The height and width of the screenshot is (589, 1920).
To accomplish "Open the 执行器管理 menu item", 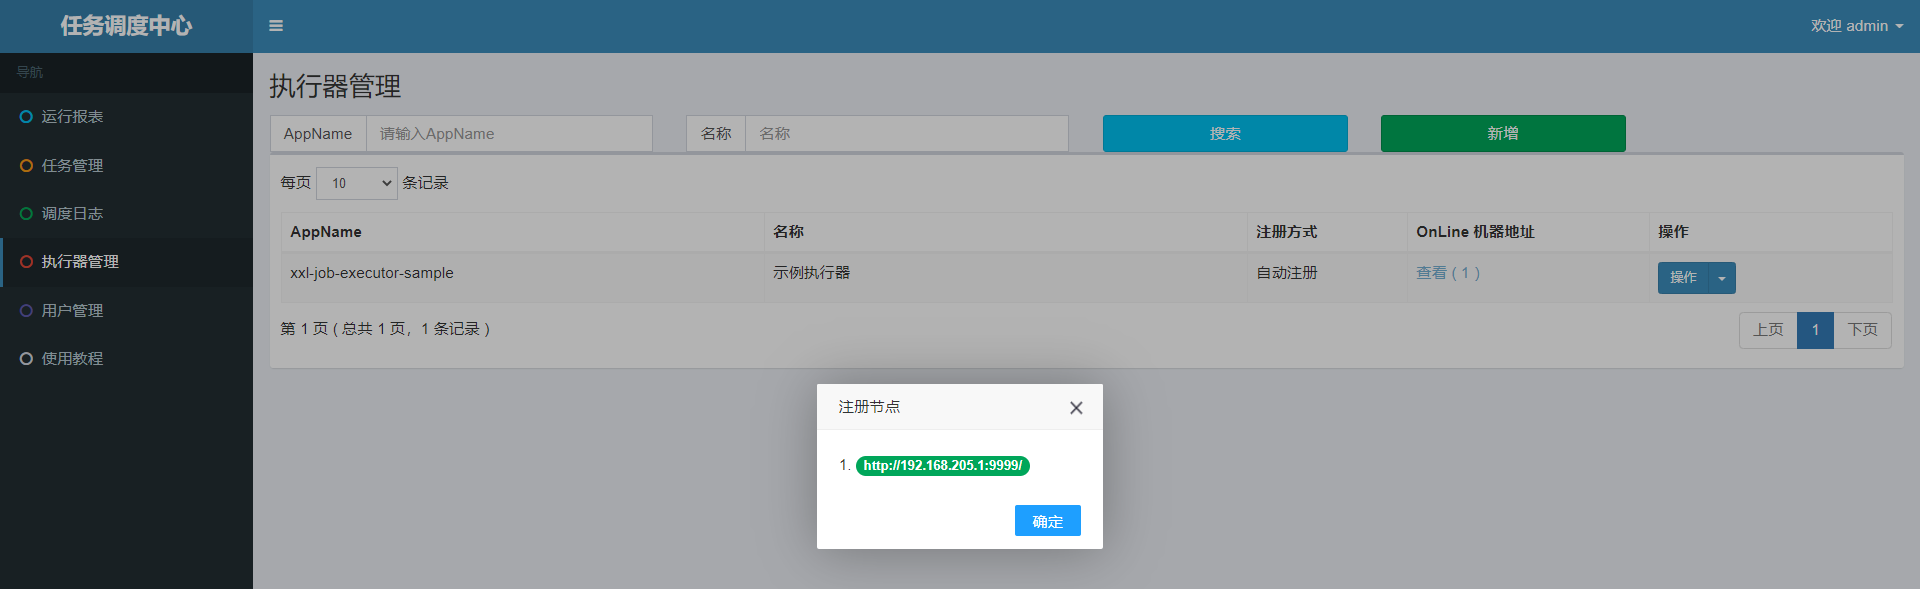I will pyautogui.click(x=80, y=262).
